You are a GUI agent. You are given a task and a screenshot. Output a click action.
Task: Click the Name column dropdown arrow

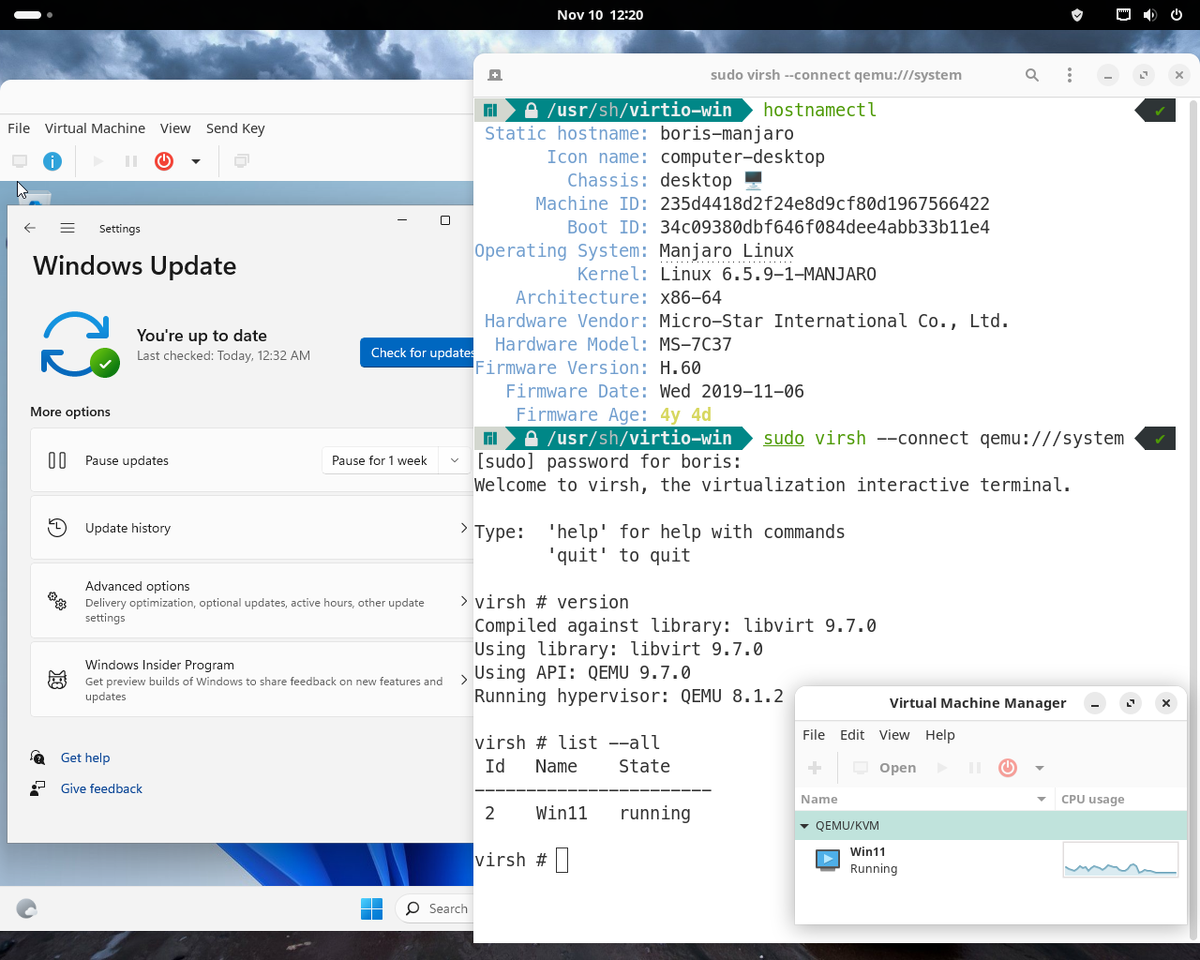click(1042, 799)
